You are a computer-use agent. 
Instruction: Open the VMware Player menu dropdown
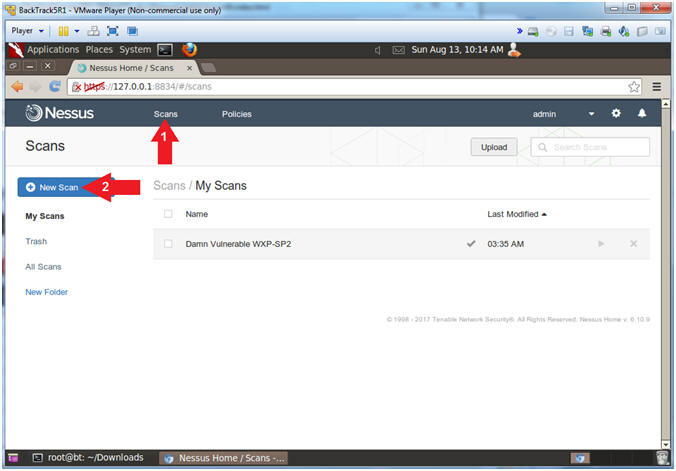click(x=28, y=30)
